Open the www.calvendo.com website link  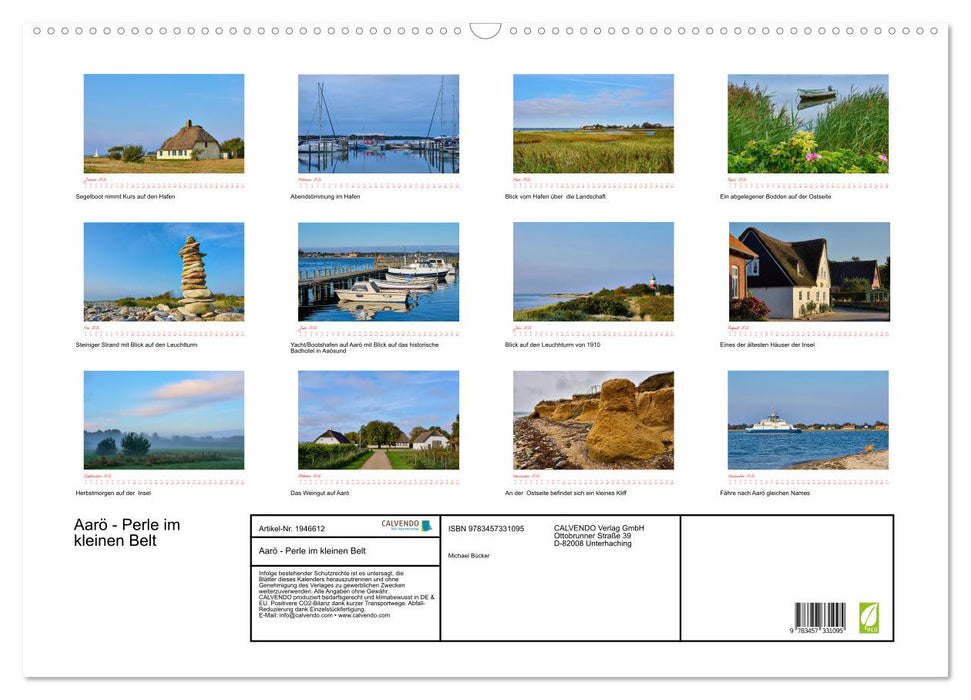(x=363, y=615)
